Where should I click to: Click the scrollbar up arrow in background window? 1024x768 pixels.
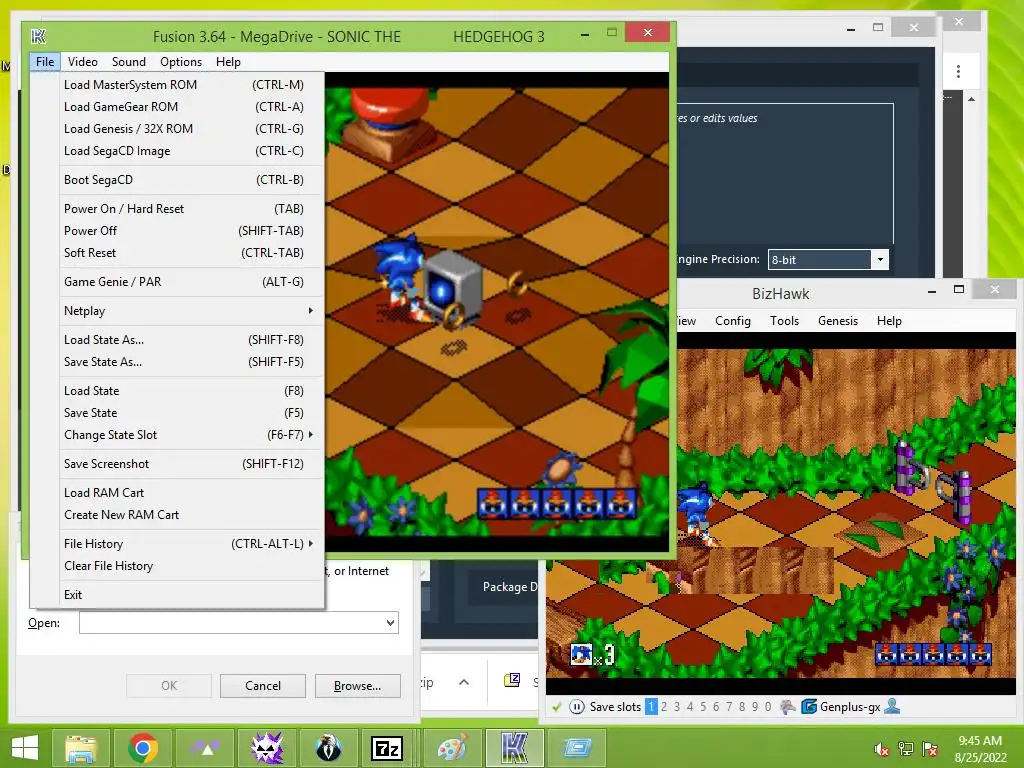[972, 99]
